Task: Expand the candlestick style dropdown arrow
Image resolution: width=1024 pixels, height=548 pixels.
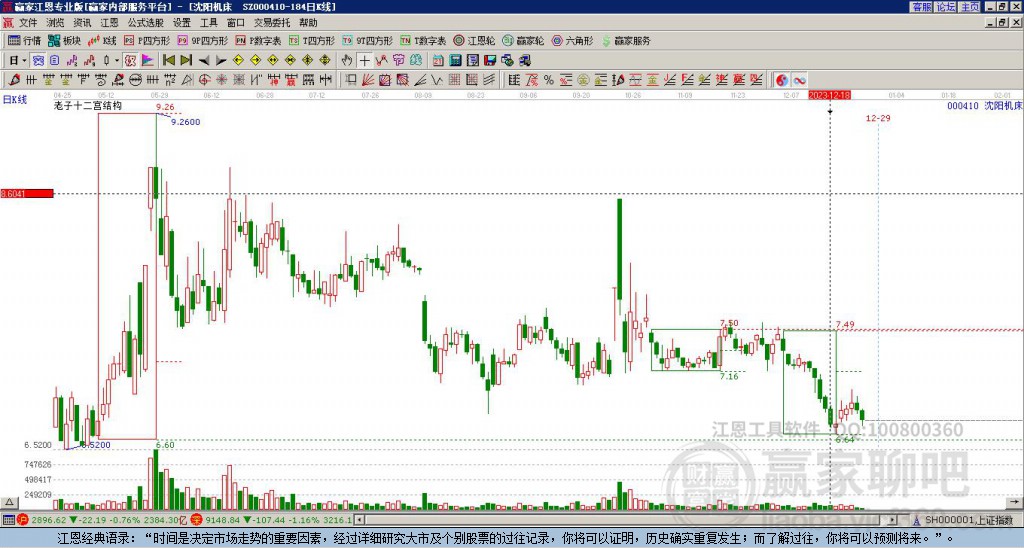Action: point(117,61)
